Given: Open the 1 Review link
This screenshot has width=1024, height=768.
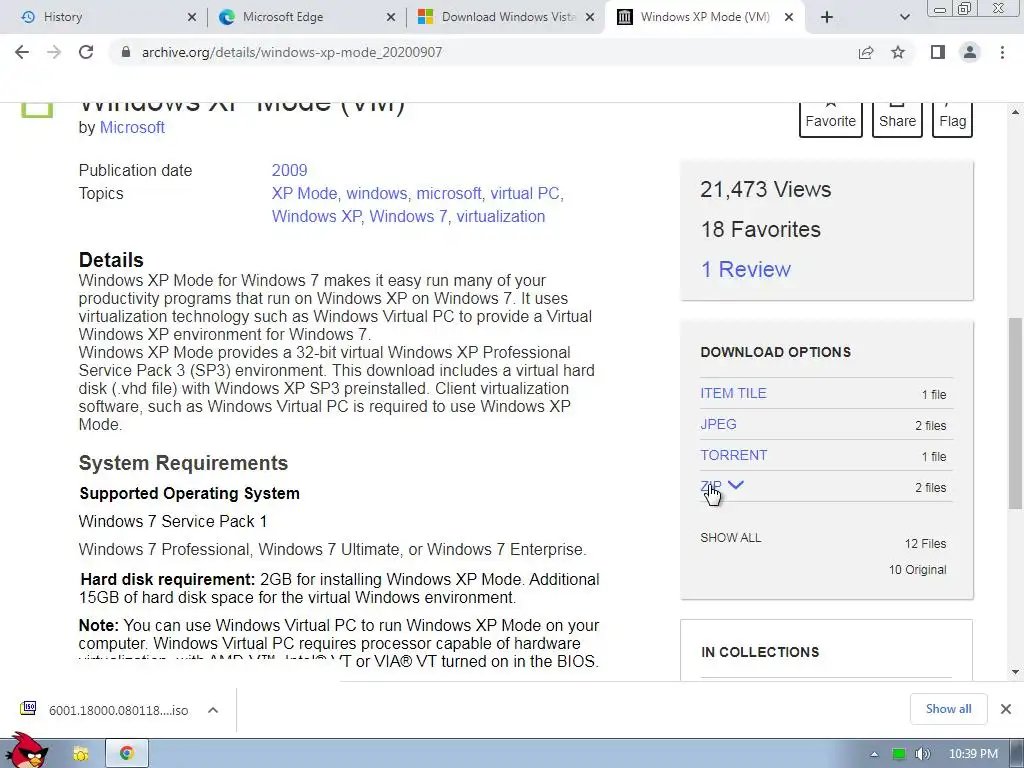Looking at the screenshot, I should 746,269.
